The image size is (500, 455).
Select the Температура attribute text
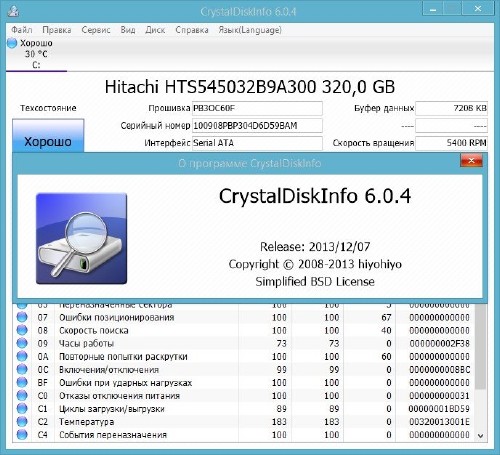click(87, 422)
